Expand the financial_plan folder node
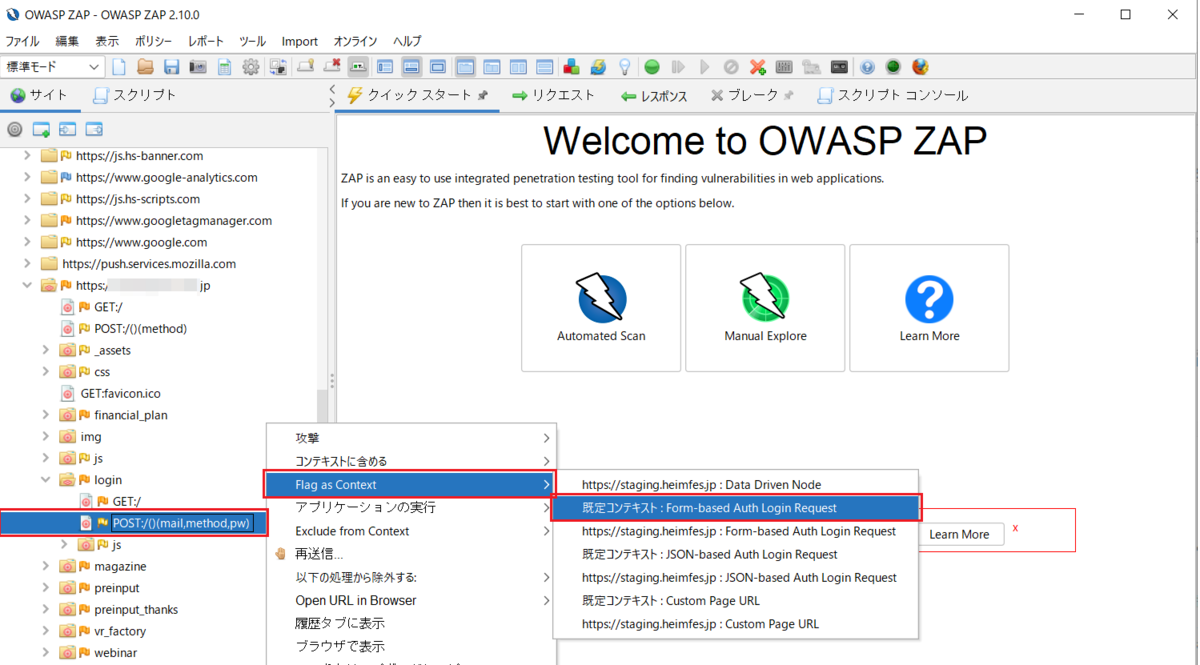1200x665 pixels. pos(46,415)
